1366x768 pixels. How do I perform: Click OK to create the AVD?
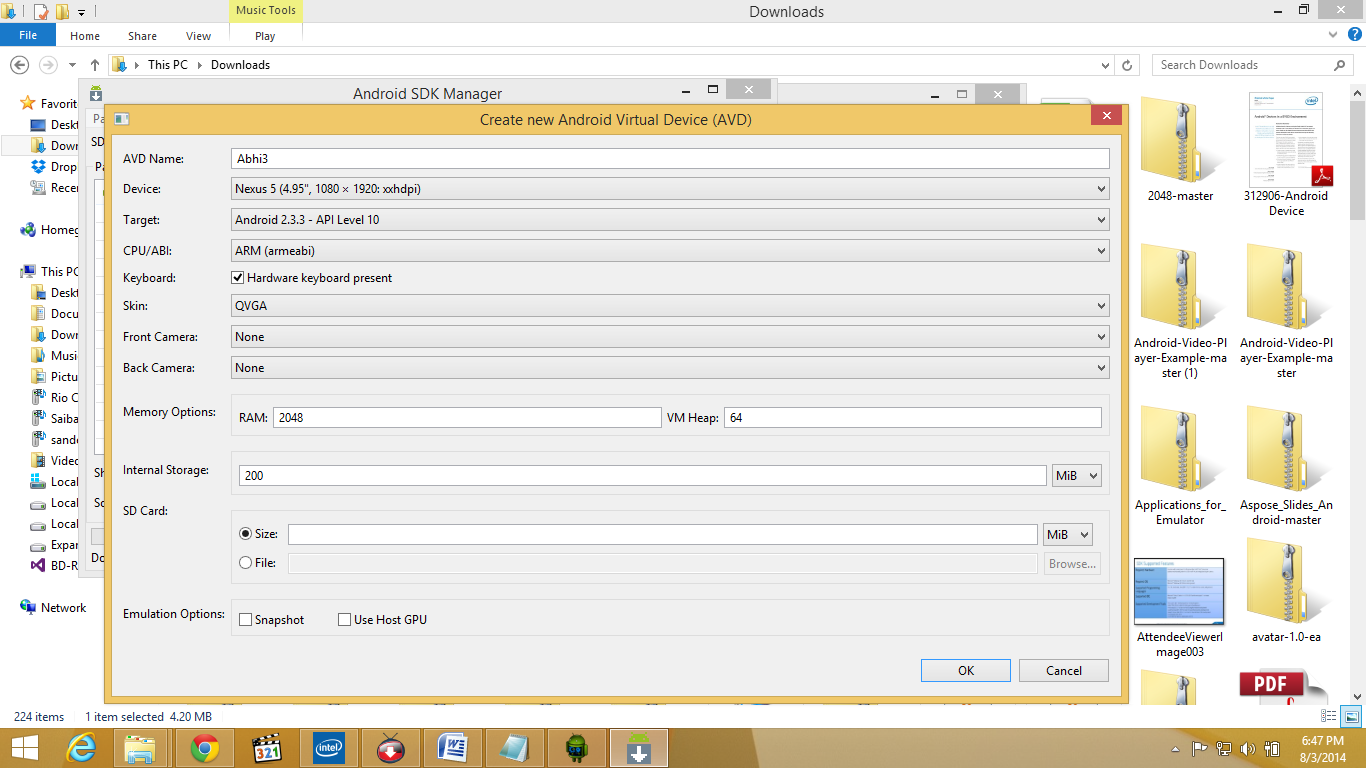coord(966,671)
